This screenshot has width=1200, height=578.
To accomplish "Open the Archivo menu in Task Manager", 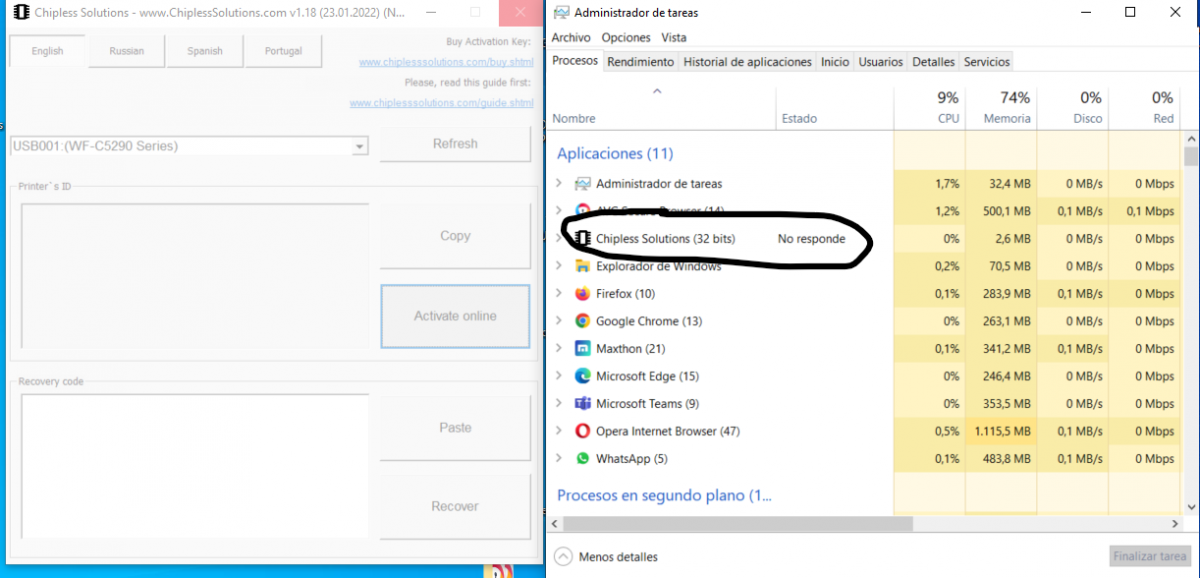I will coord(571,38).
